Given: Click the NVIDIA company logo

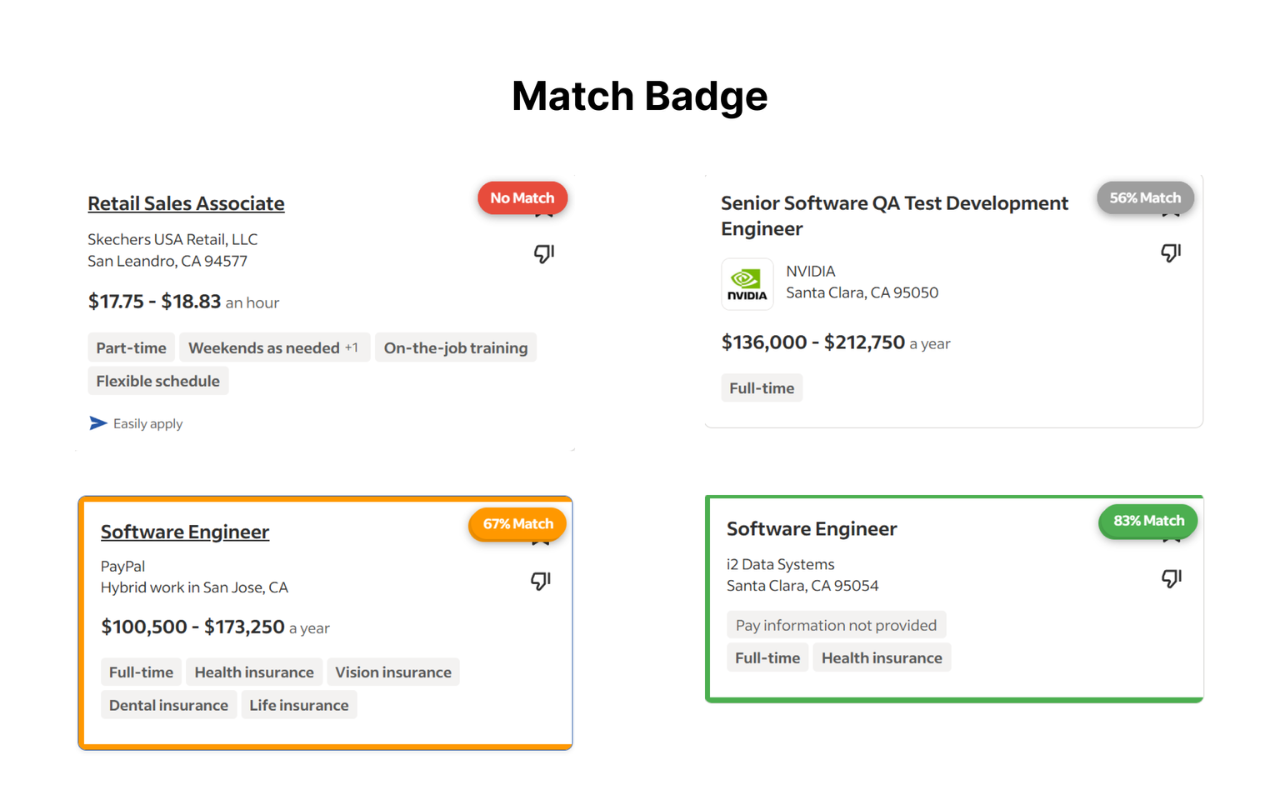Looking at the screenshot, I should 747,284.
